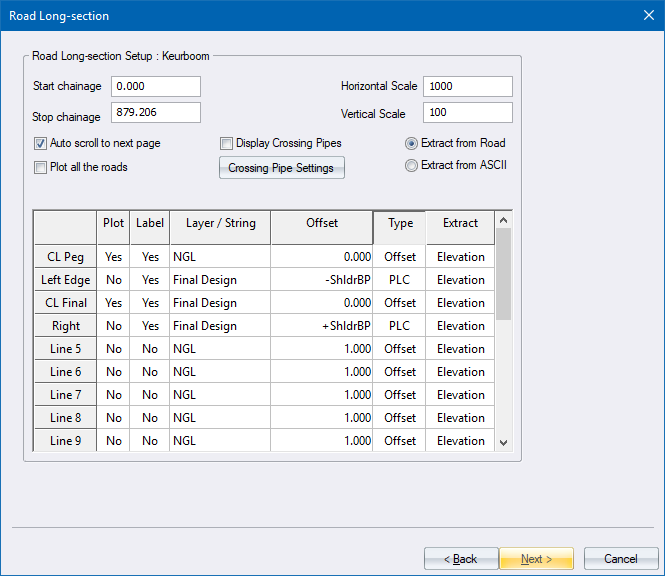Edit the Horizontal Scale value

[467, 87]
